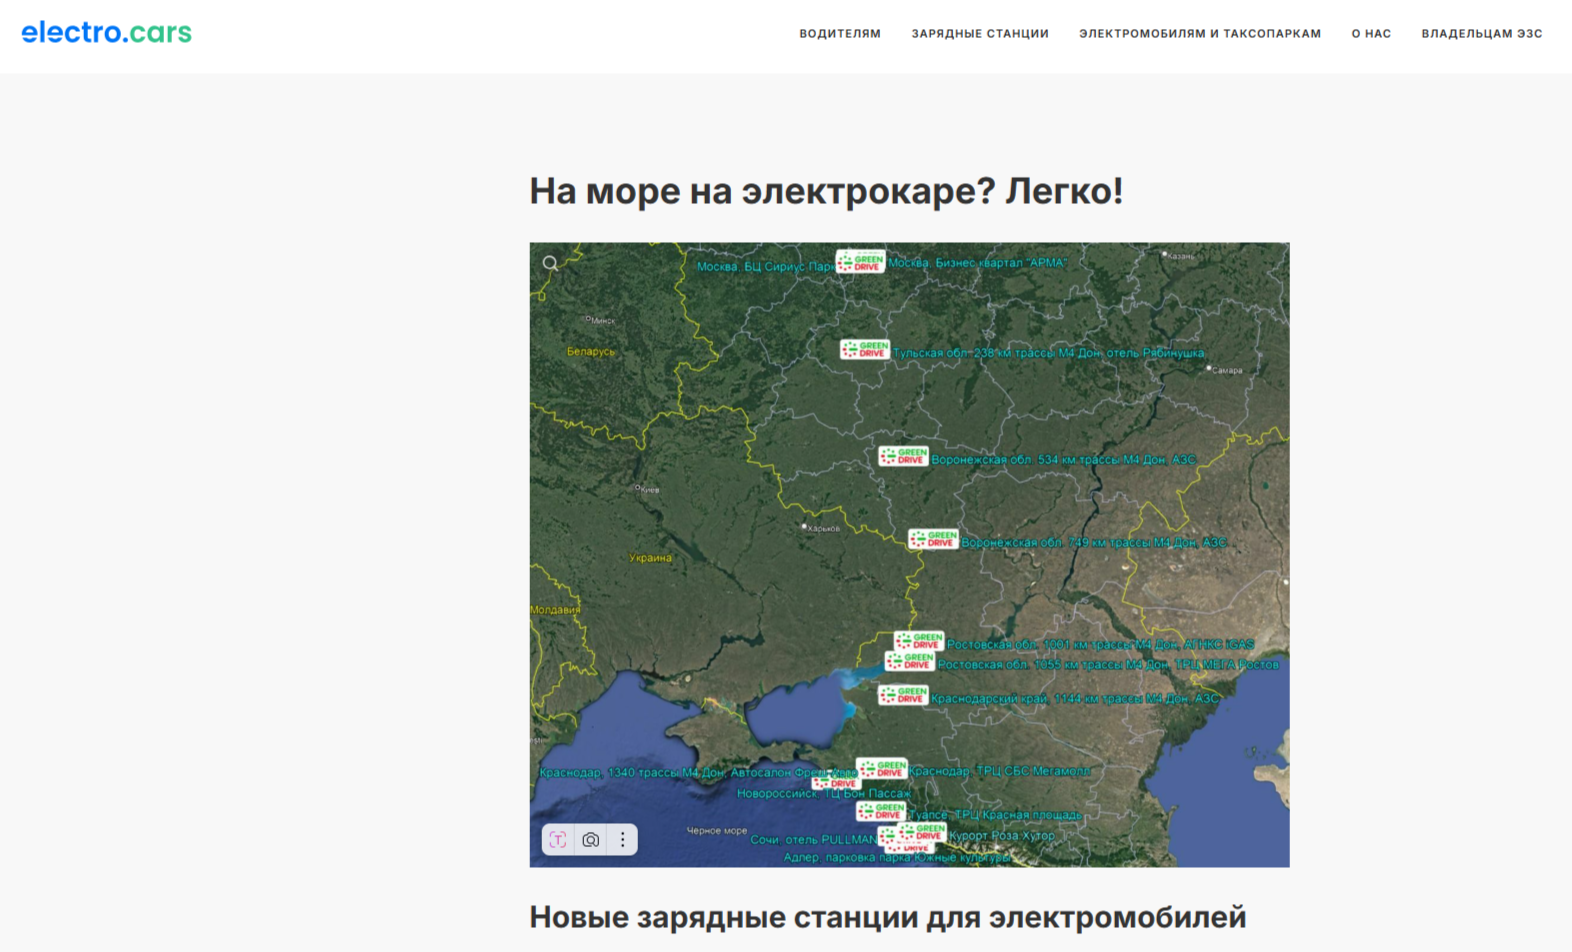
Task: Navigate to О НАС page
Action: (1371, 34)
